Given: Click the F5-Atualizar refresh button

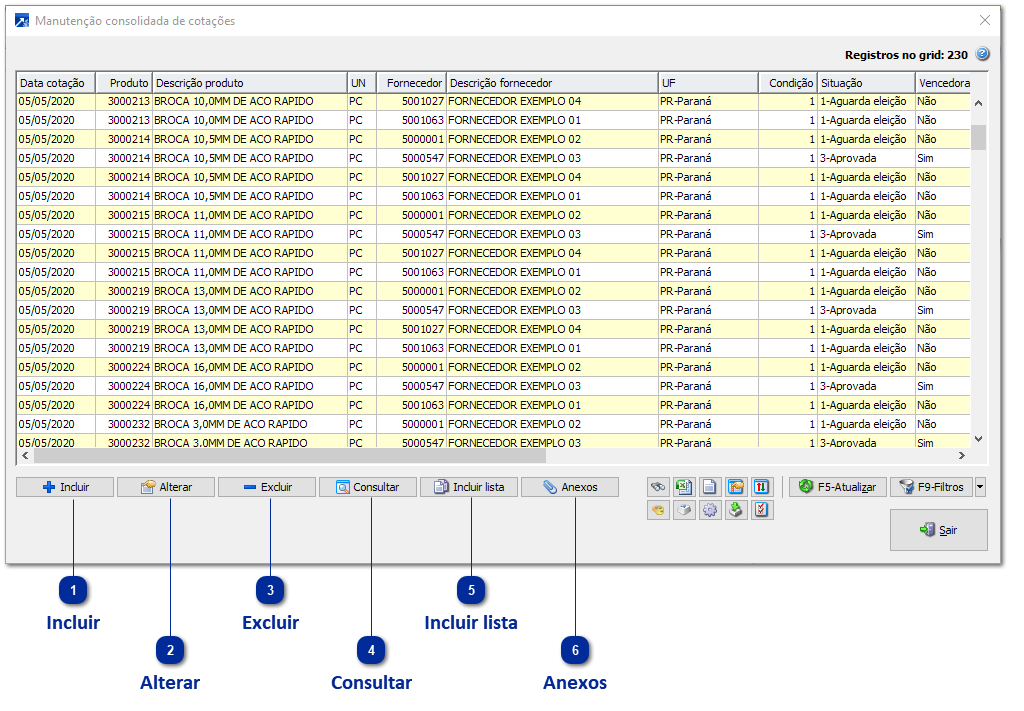Looking at the screenshot, I should click(x=838, y=487).
